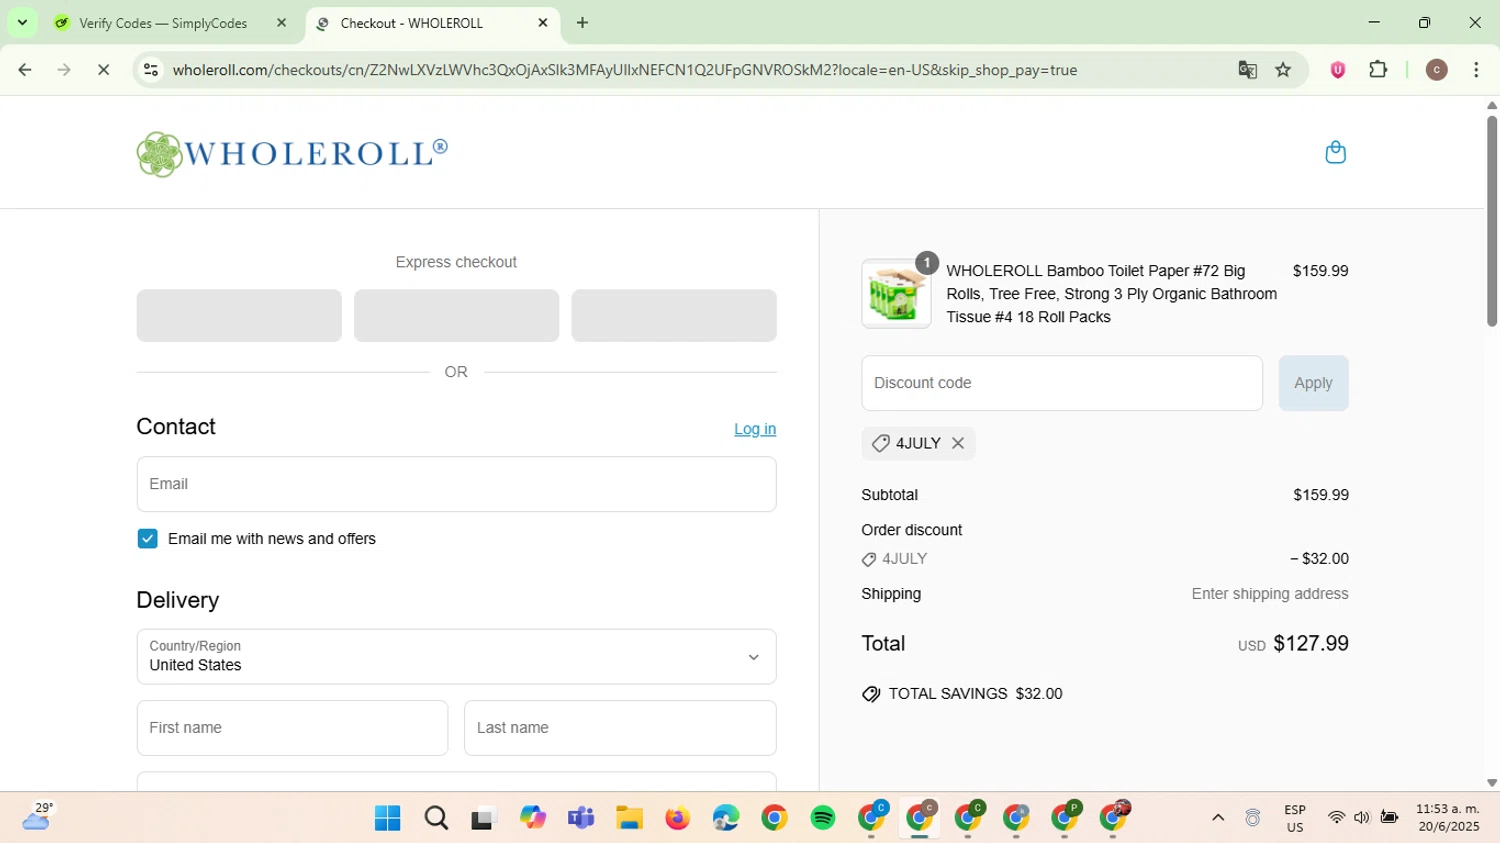Open the Country/Region dropdown
This screenshot has height=843, width=1500.
pos(456,656)
